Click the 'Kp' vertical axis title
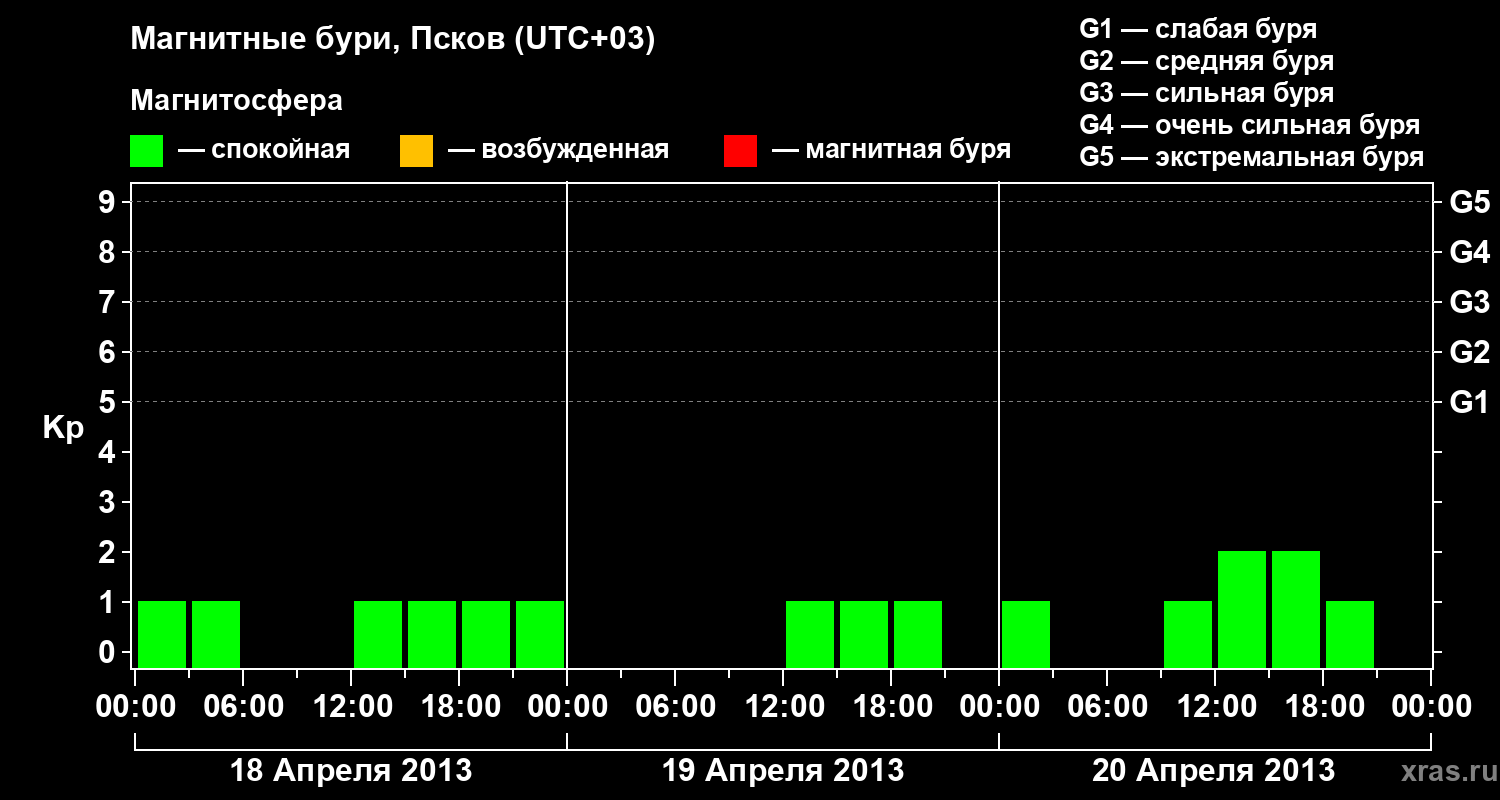Screen dimensions: 1500x800 tap(63, 428)
